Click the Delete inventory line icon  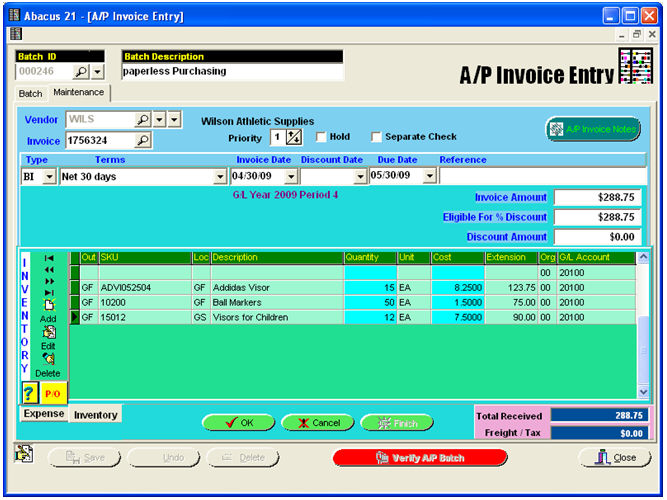click(x=48, y=360)
